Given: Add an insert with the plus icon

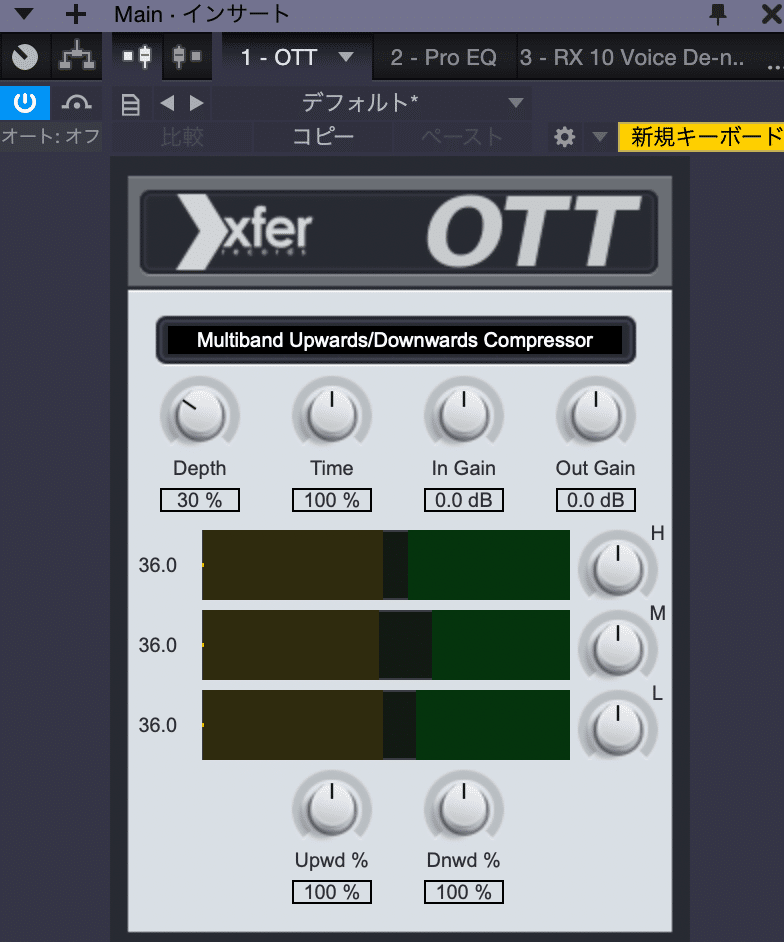Looking at the screenshot, I should [76, 14].
